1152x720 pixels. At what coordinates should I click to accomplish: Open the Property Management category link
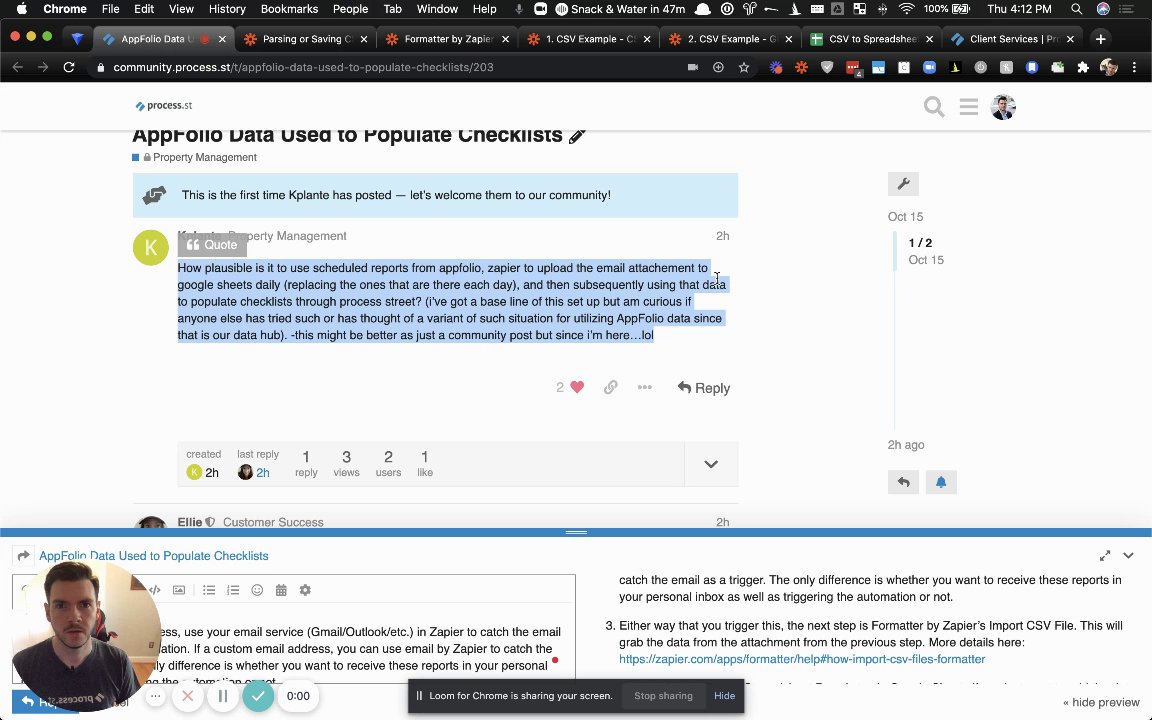tap(204, 157)
